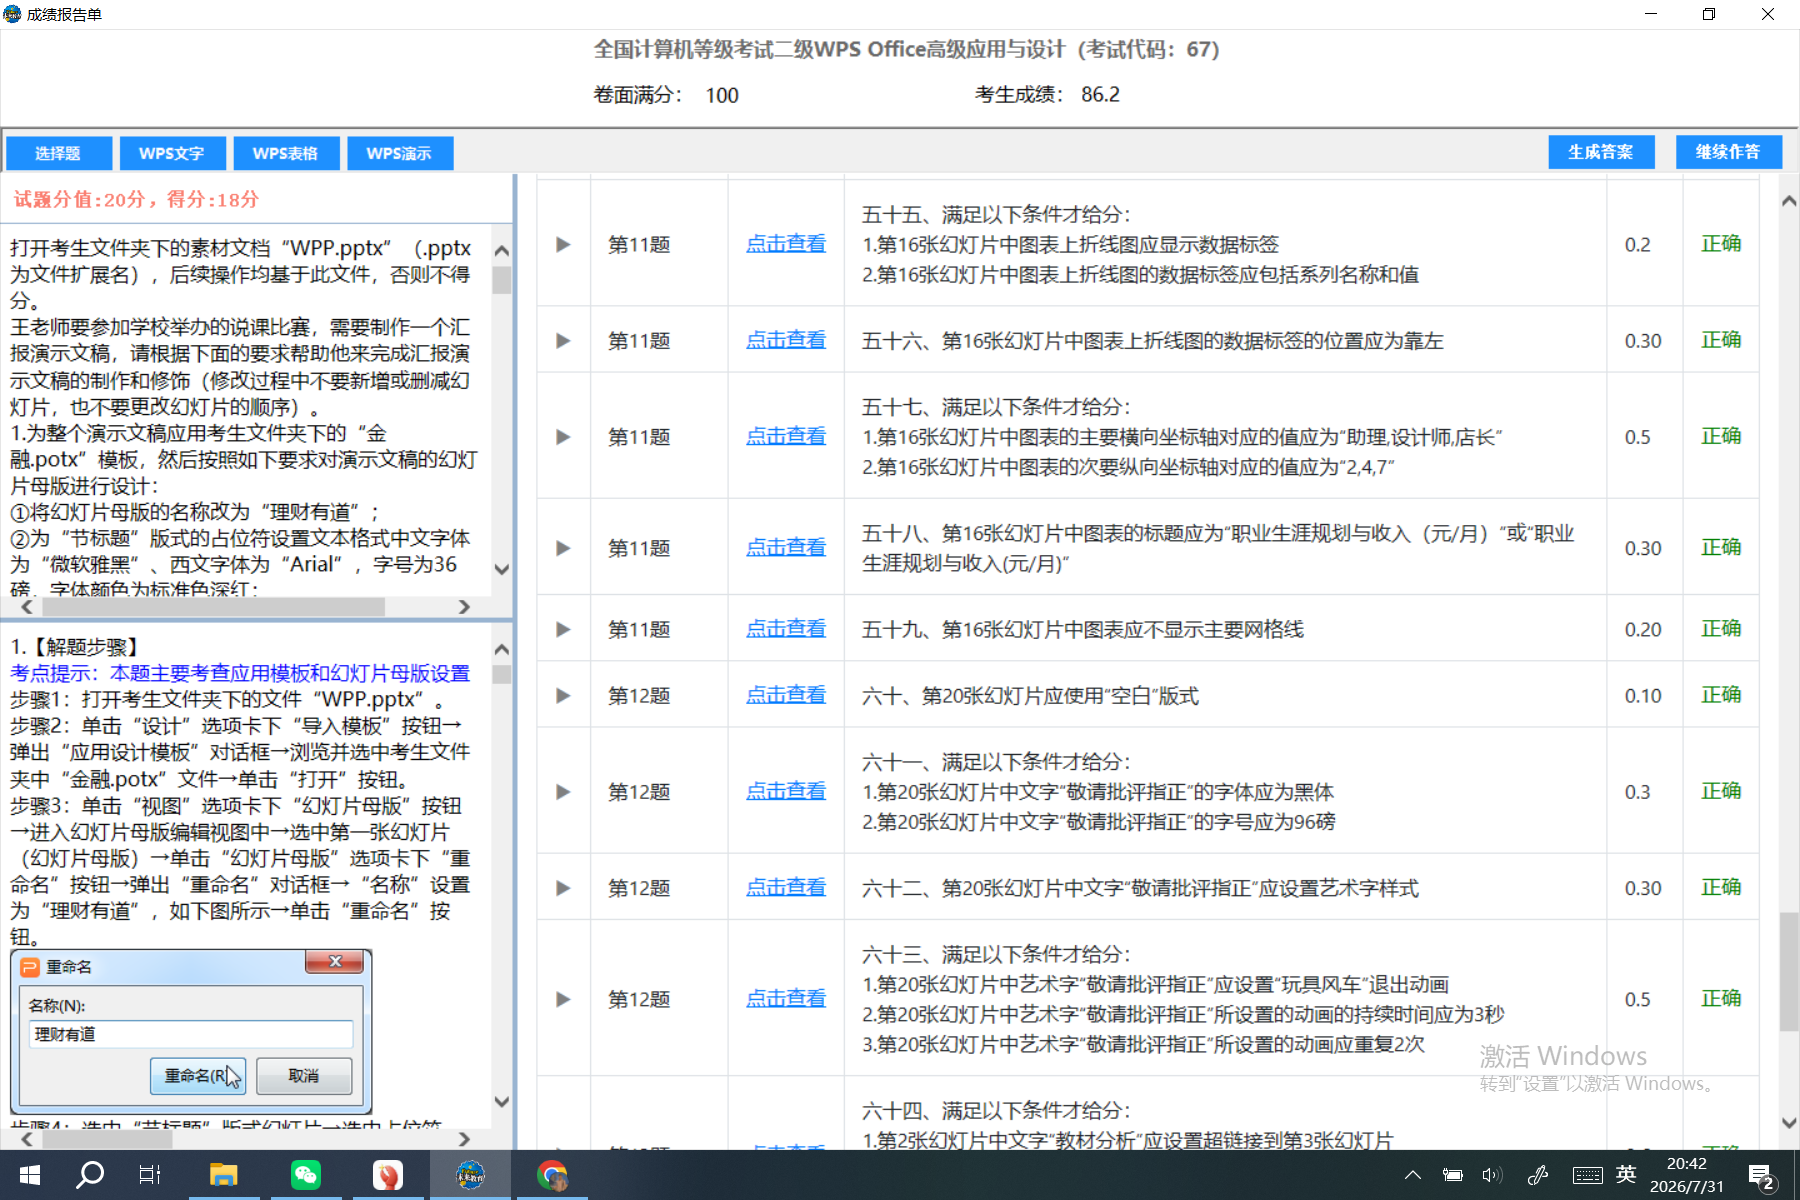The width and height of the screenshot is (1800, 1200).
Task: Click the 继续作答 button
Action: click(1729, 152)
